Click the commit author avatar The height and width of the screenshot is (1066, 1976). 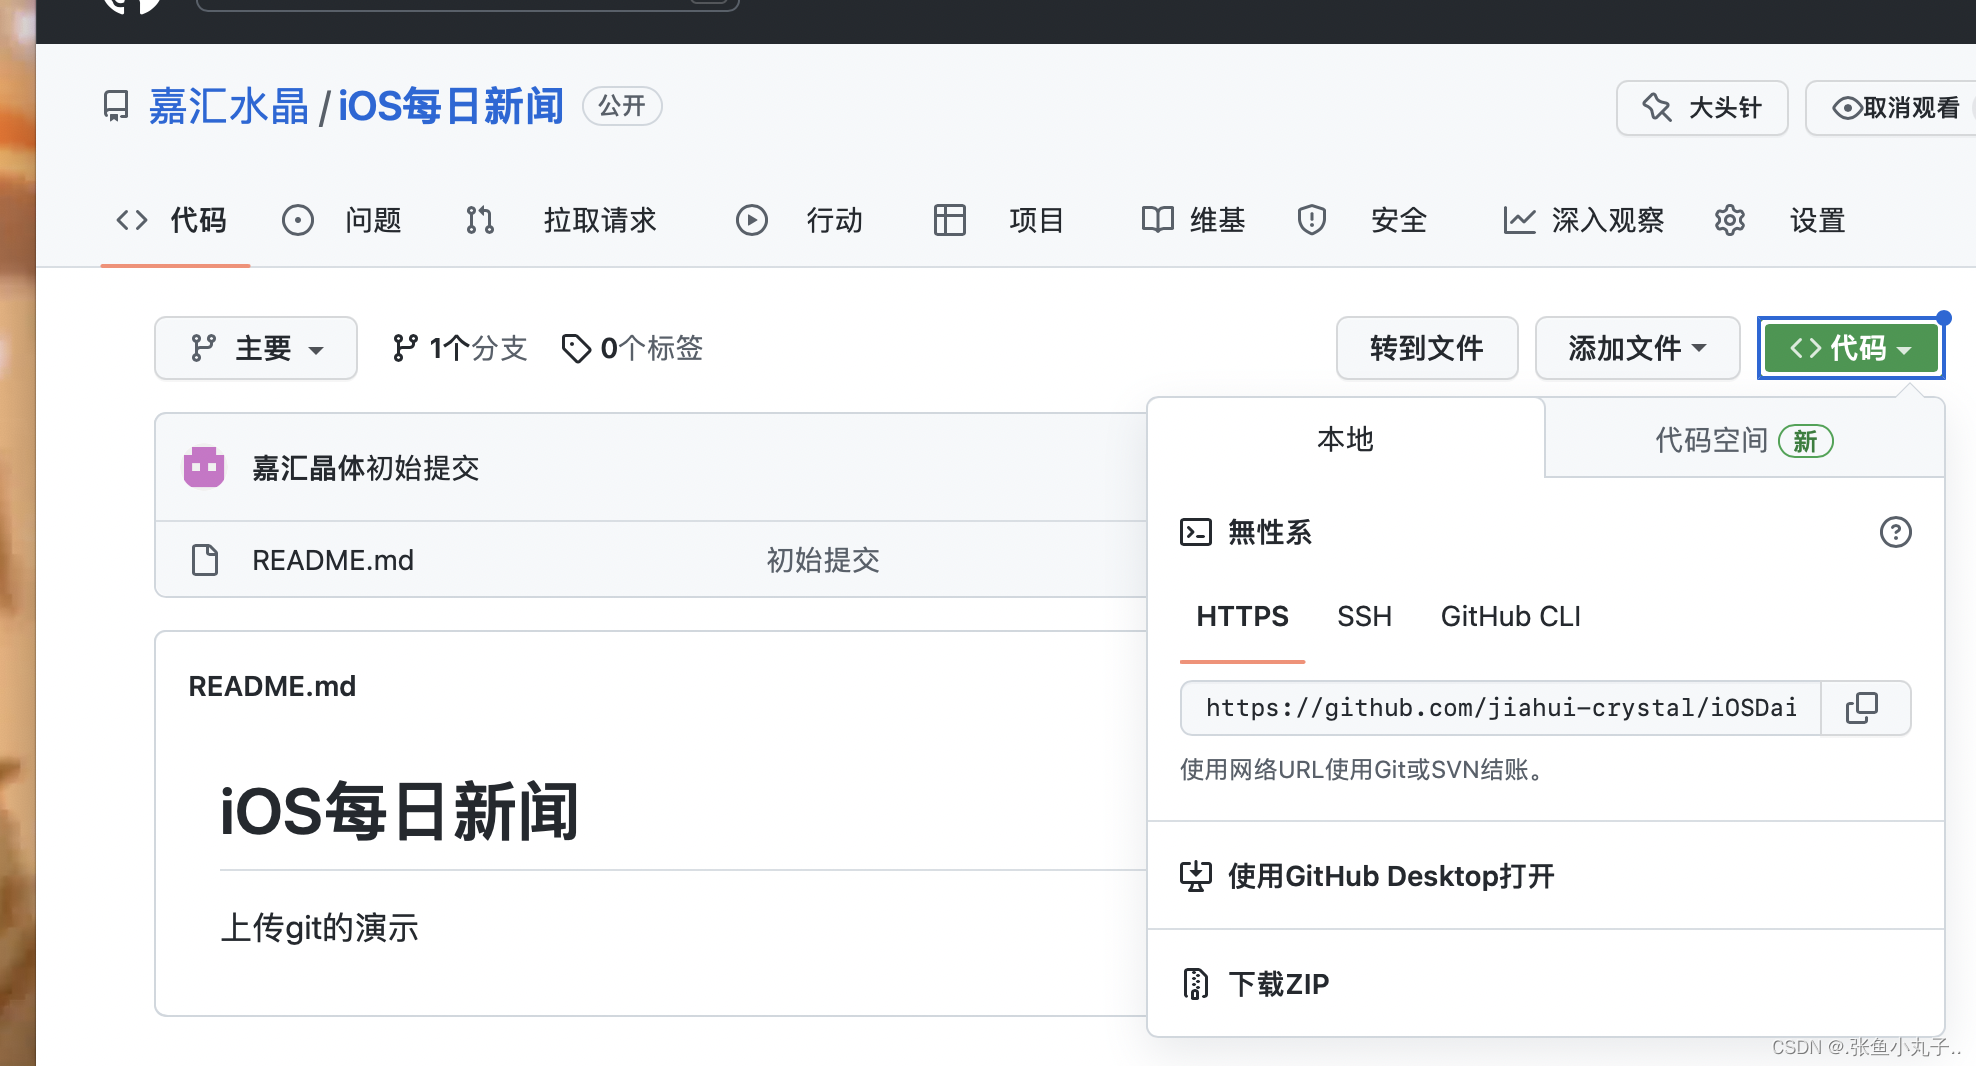click(204, 467)
